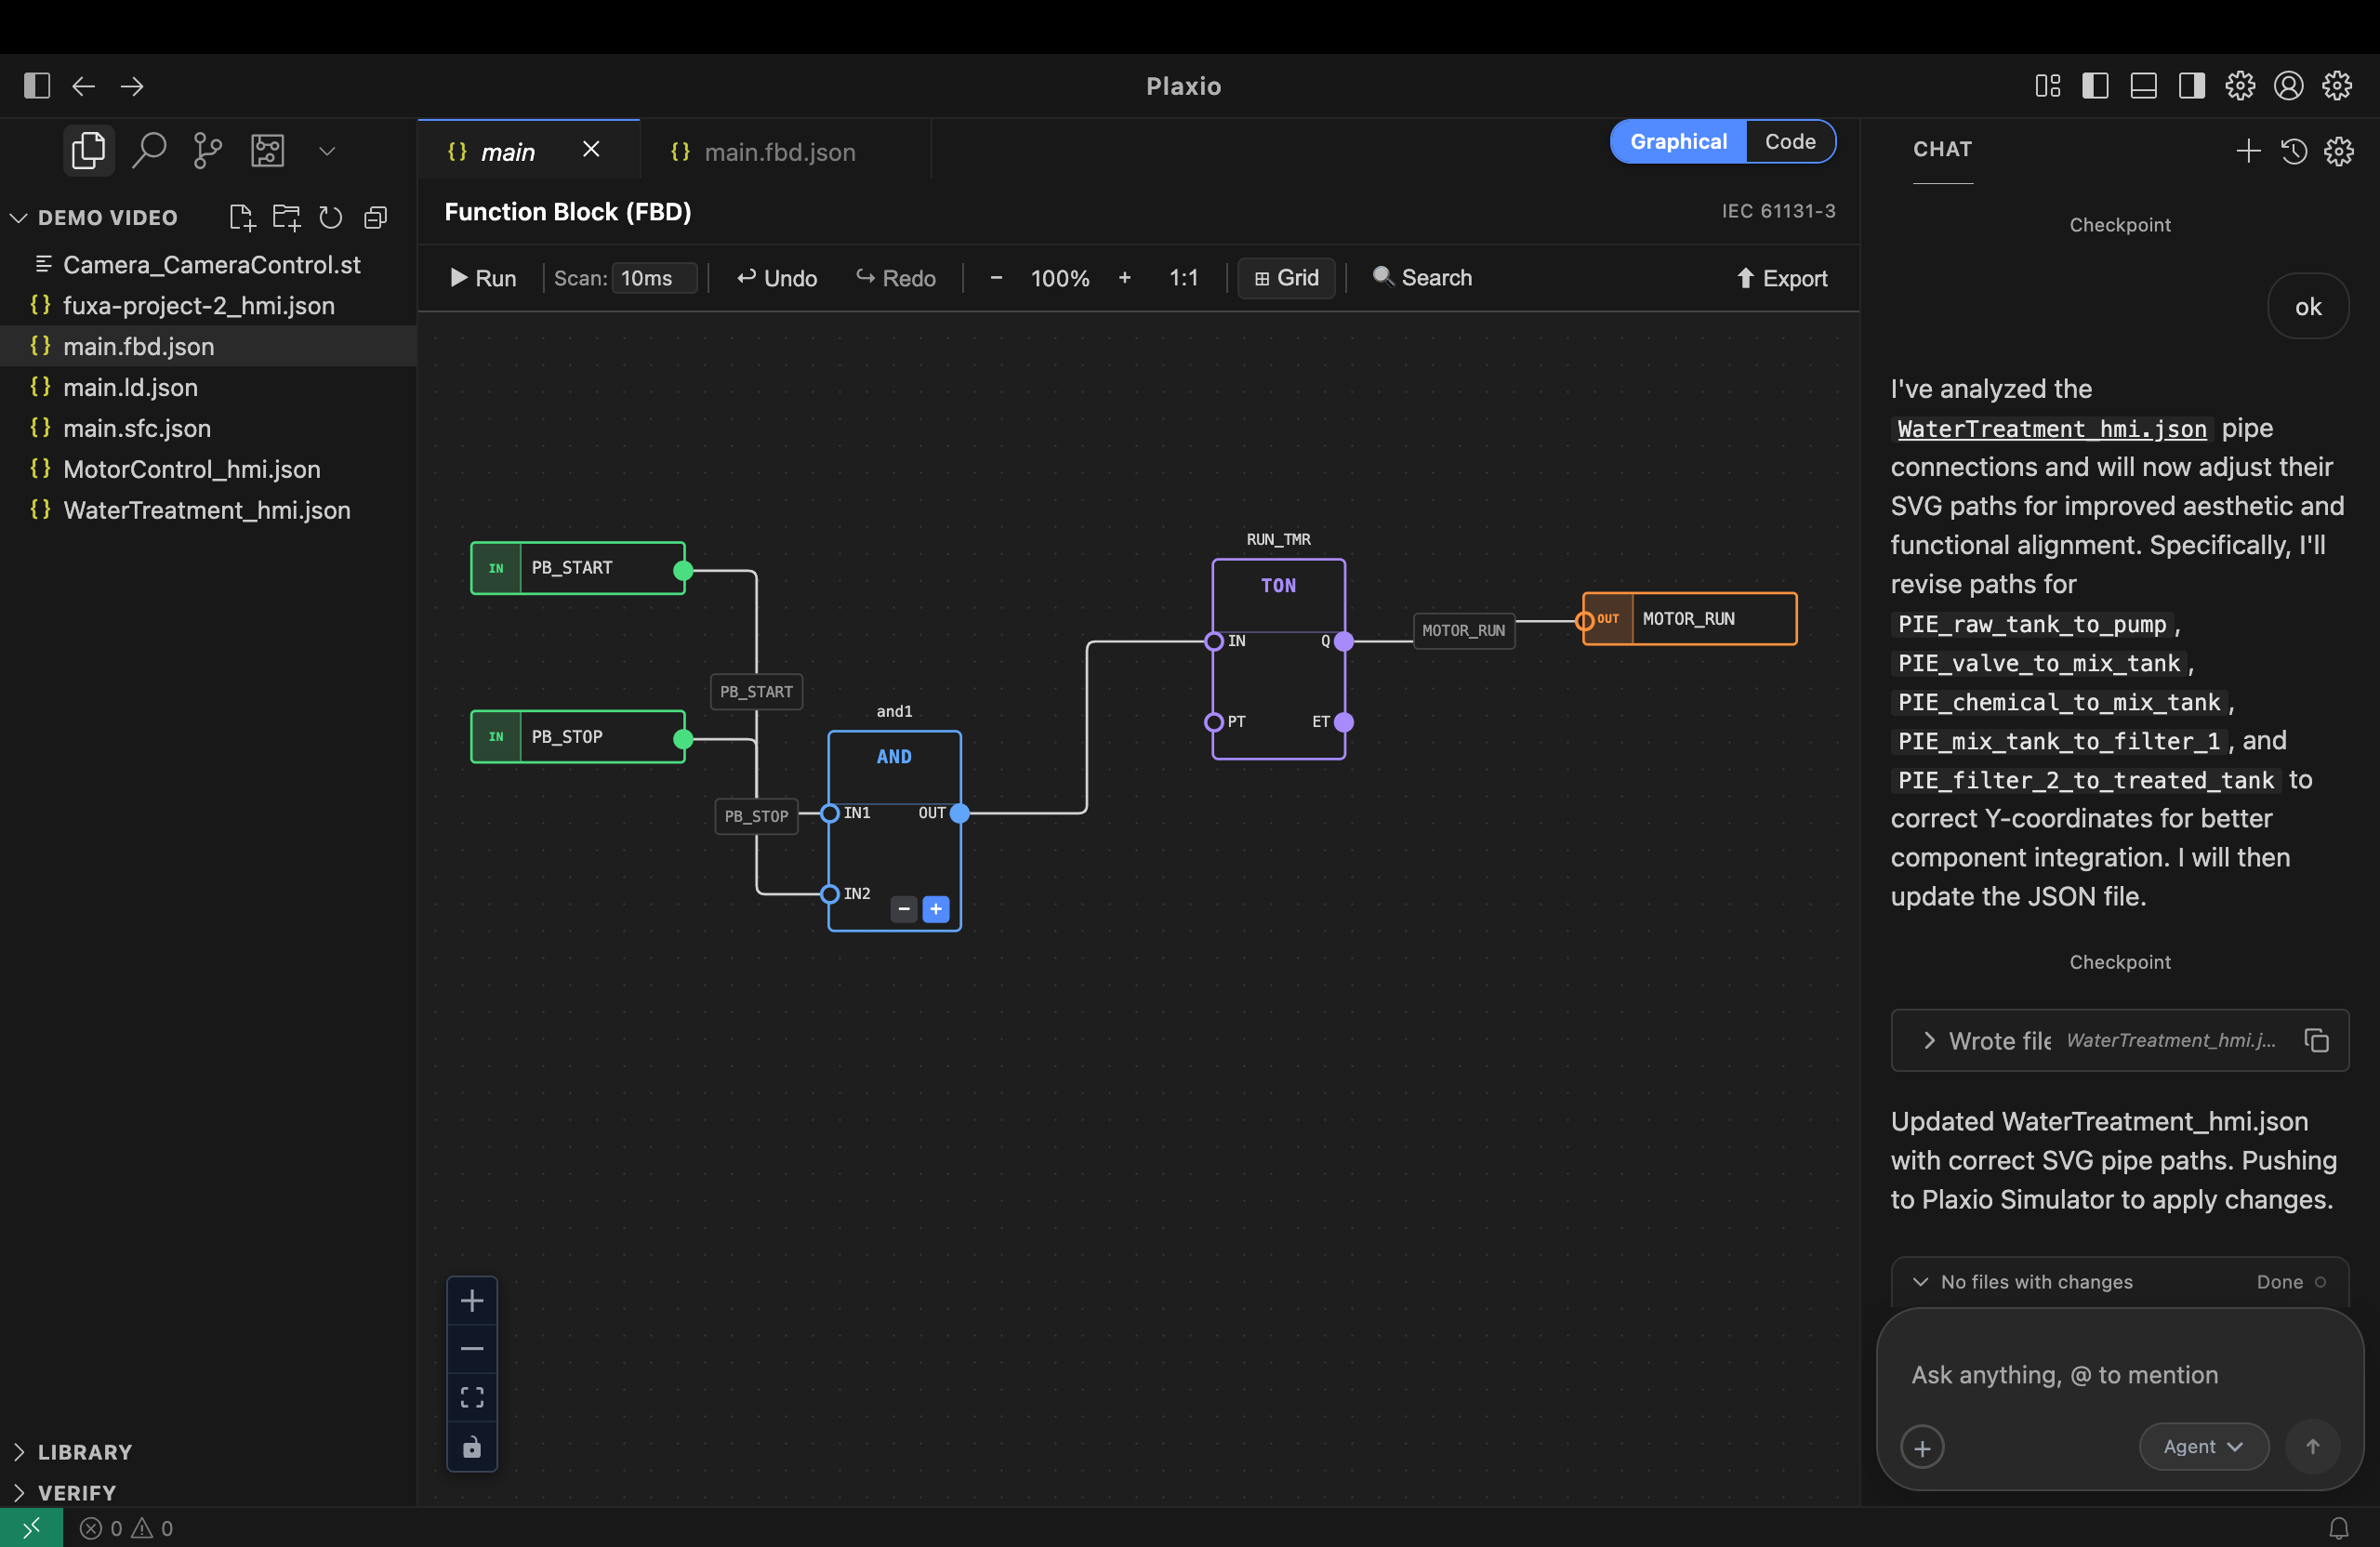
Task: Open the WaterTreatment_hmi.json link in chat
Action: pyautogui.click(x=2051, y=429)
